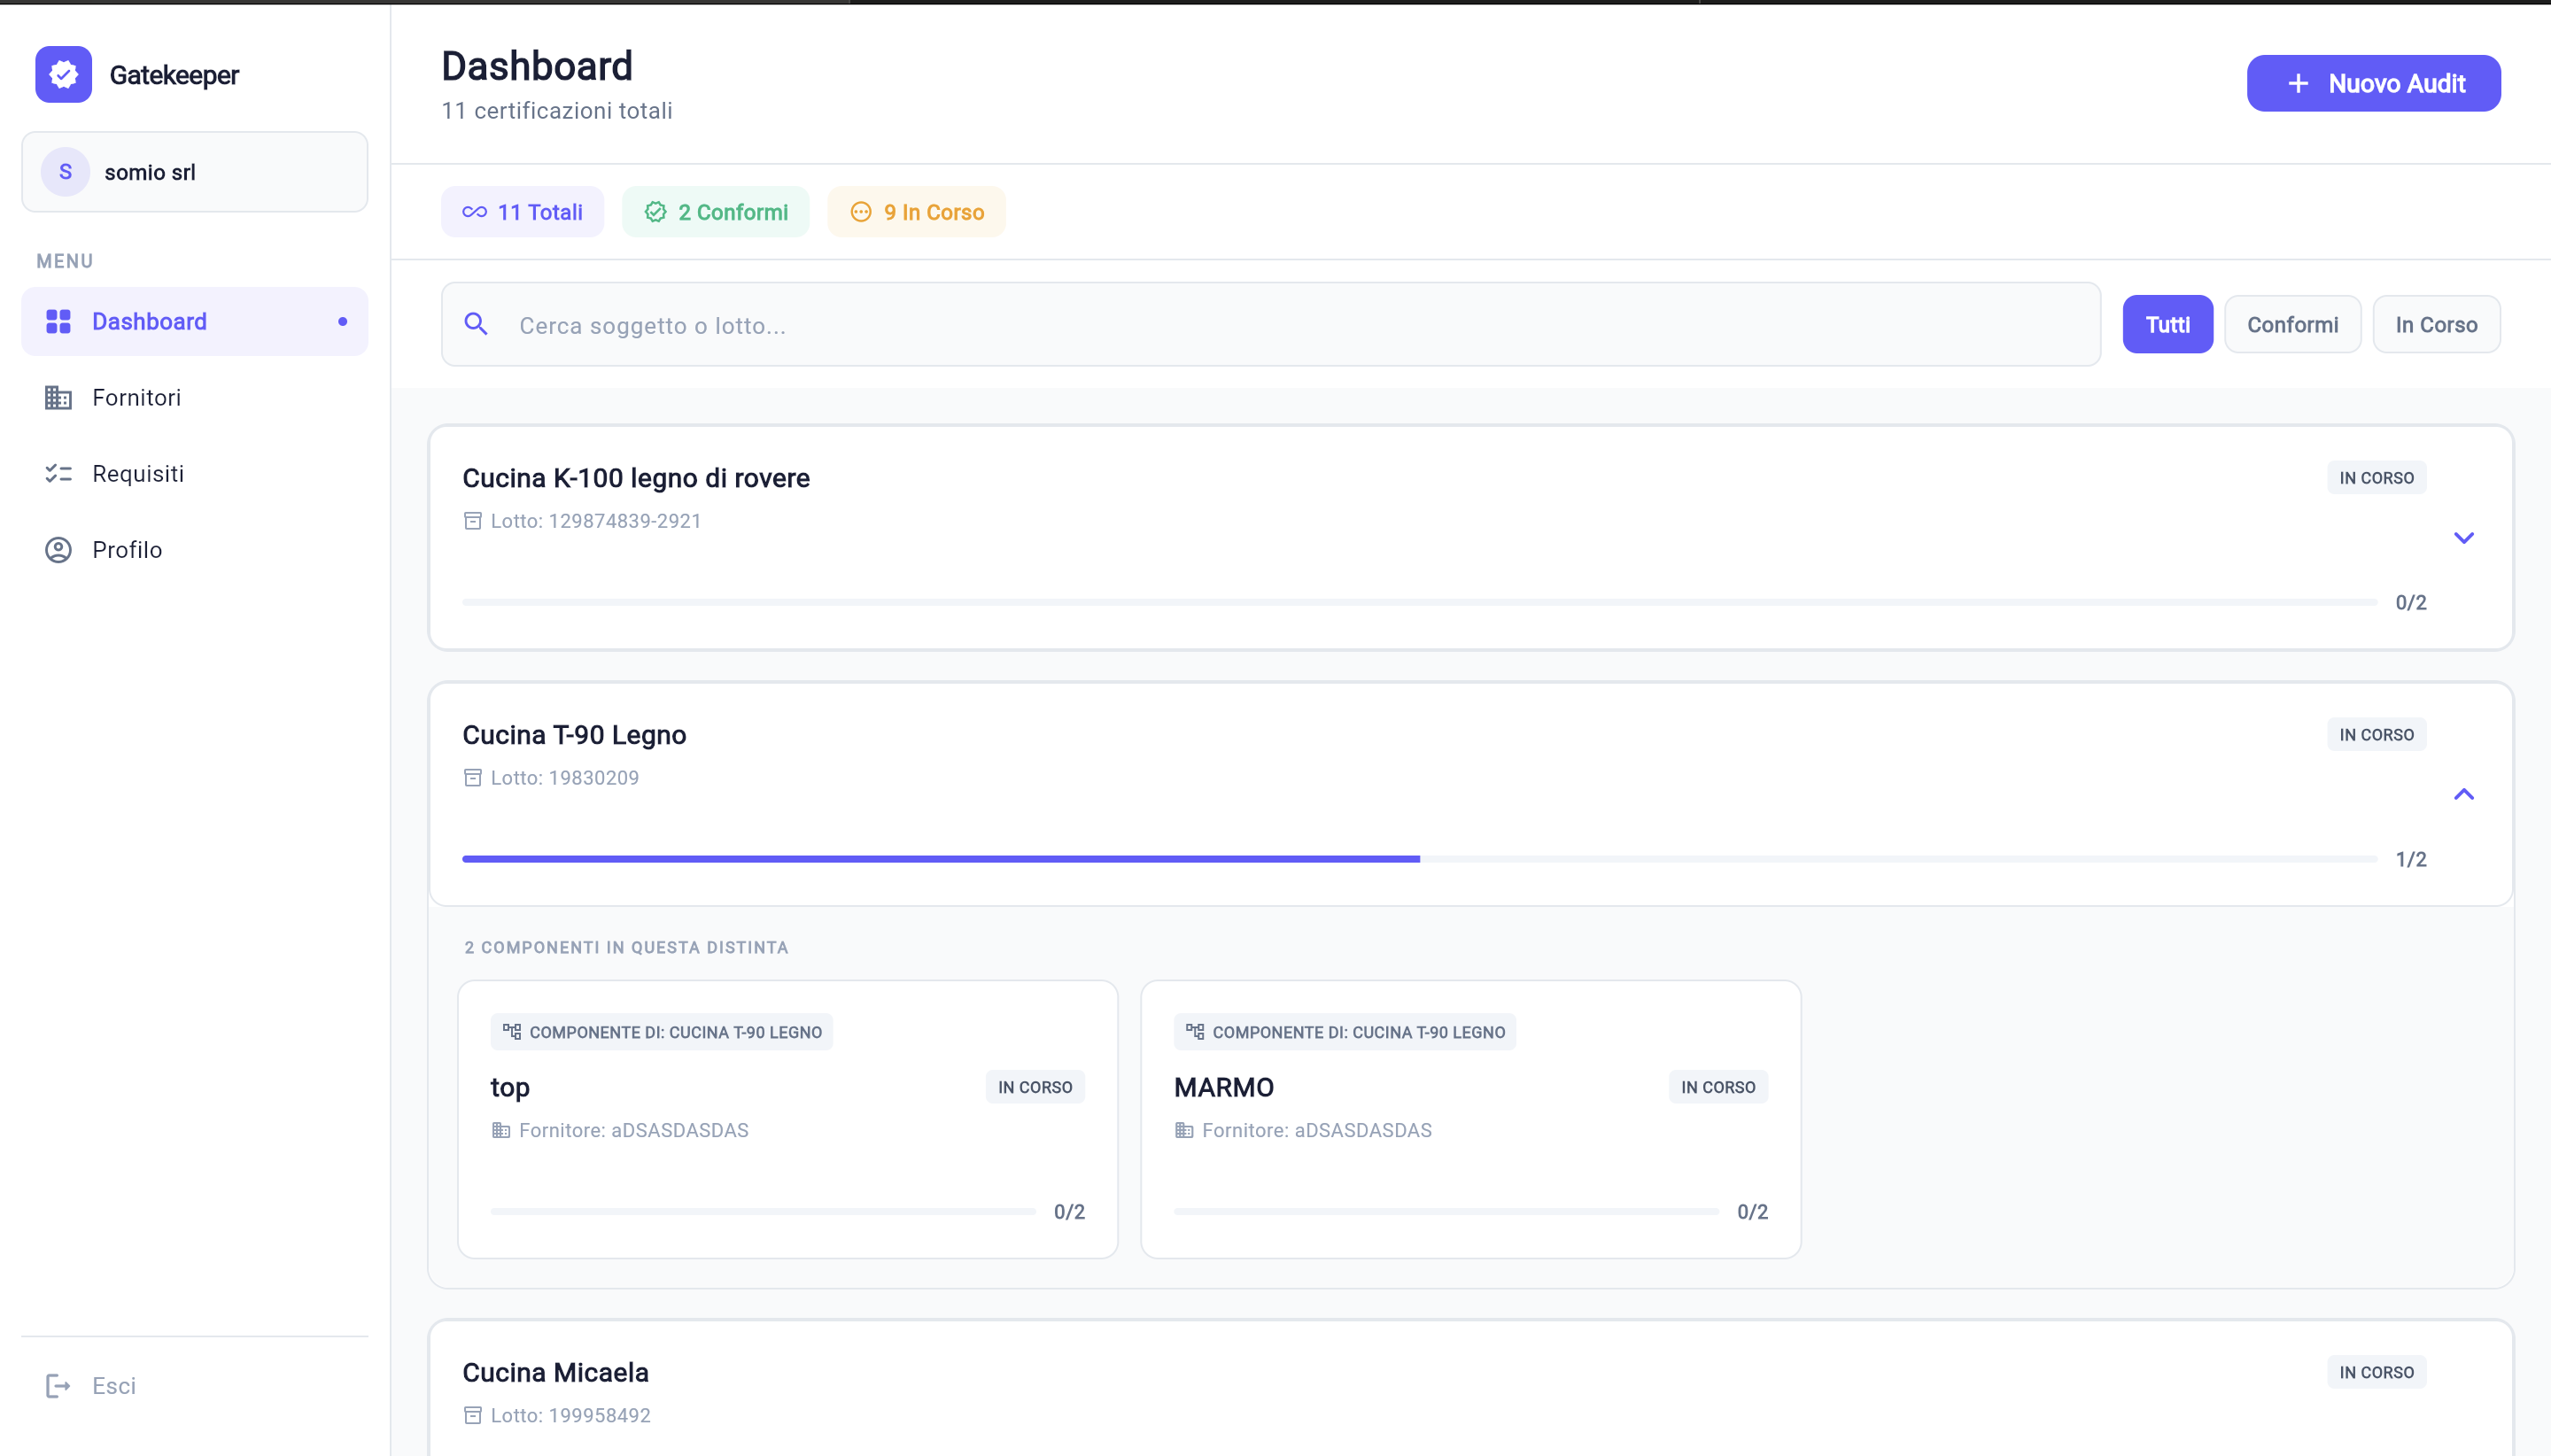This screenshot has height=1456, width=2551.
Task: Click the '2 COMPONENTI IN QUESTA DISTINTA' heading
Action: [x=626, y=947]
